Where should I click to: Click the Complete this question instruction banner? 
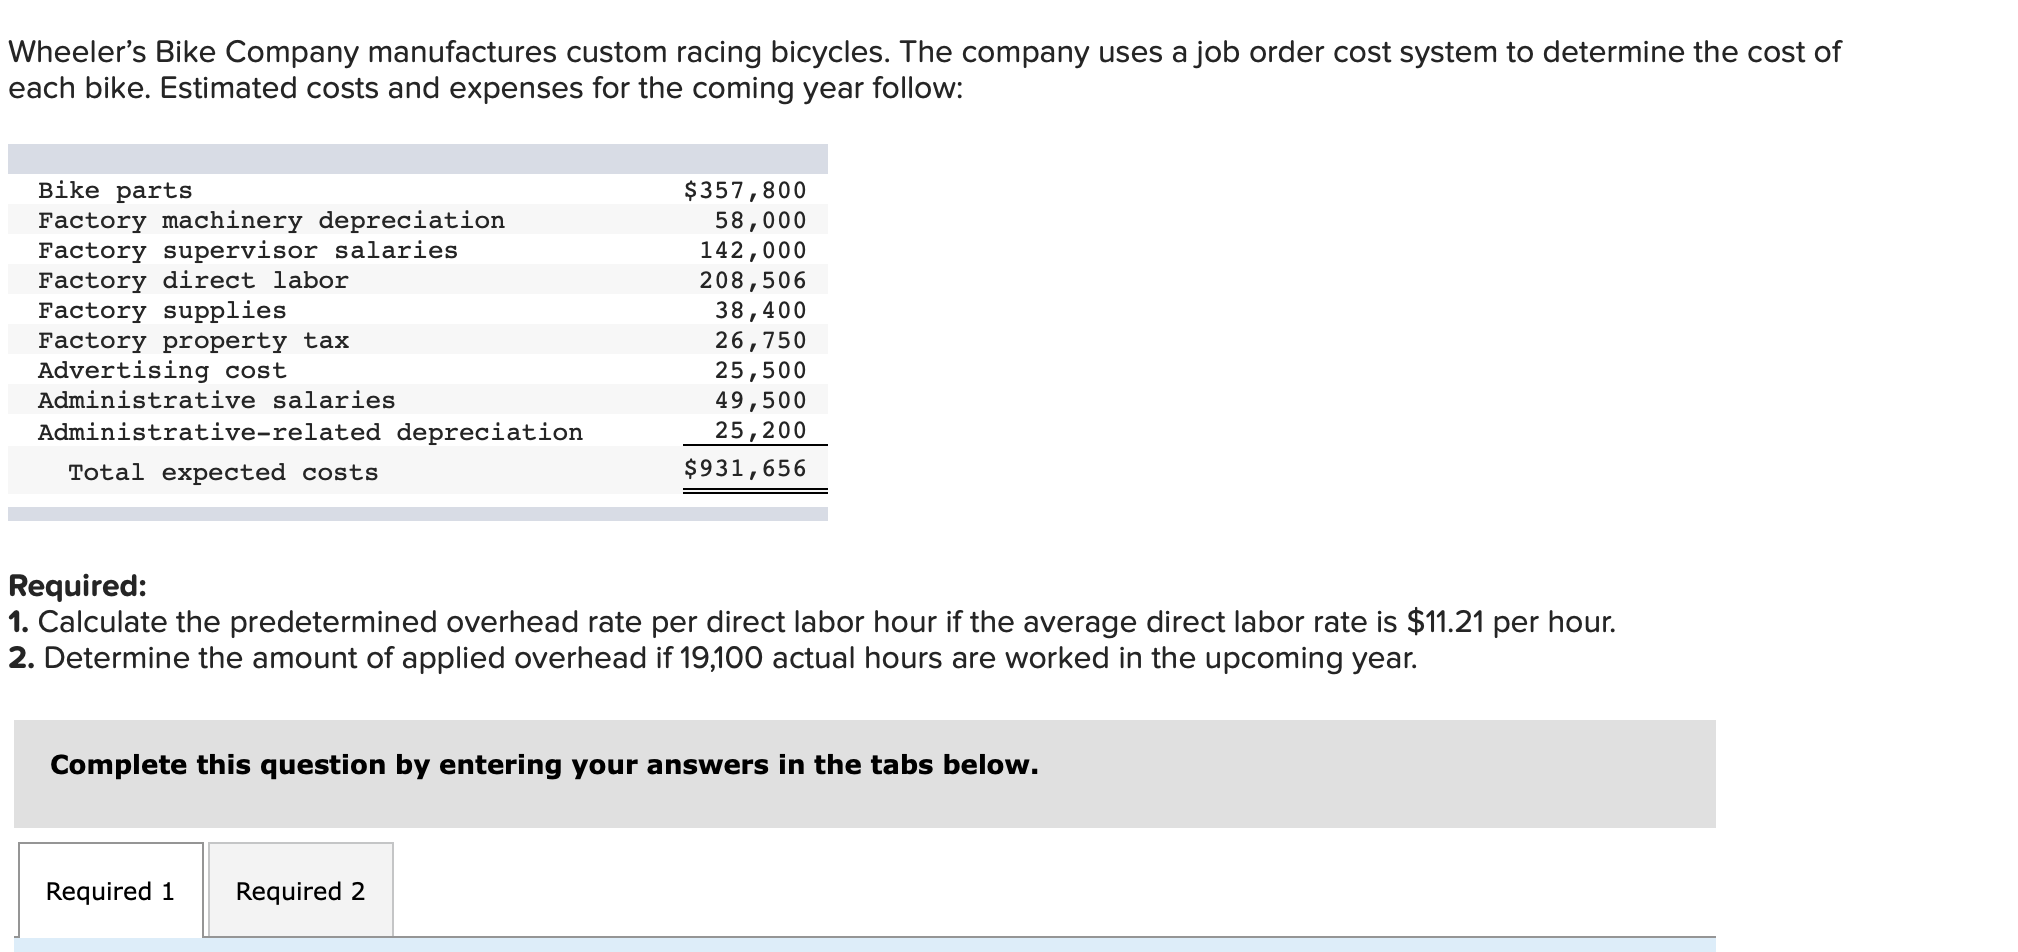864,773
